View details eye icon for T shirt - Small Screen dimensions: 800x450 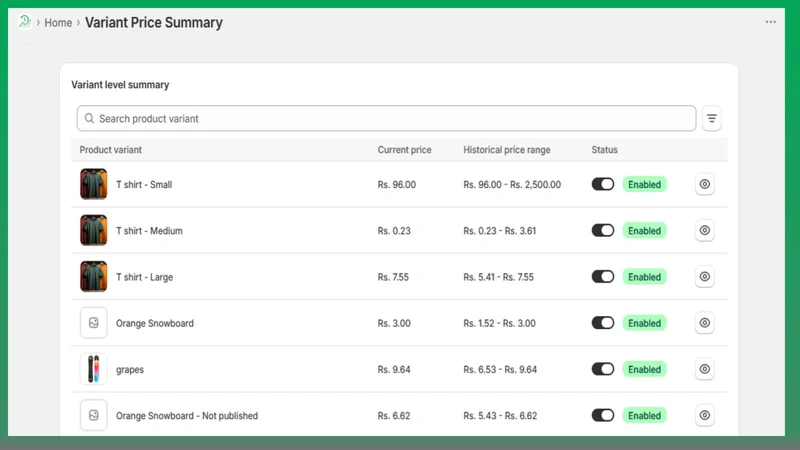(705, 184)
